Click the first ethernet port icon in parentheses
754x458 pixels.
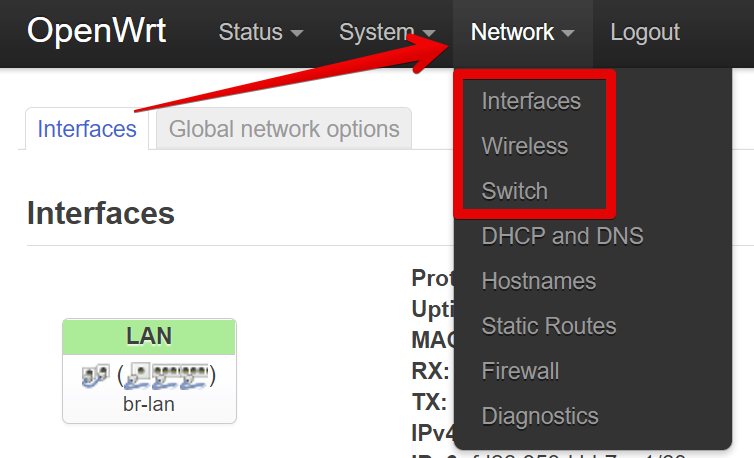138,376
